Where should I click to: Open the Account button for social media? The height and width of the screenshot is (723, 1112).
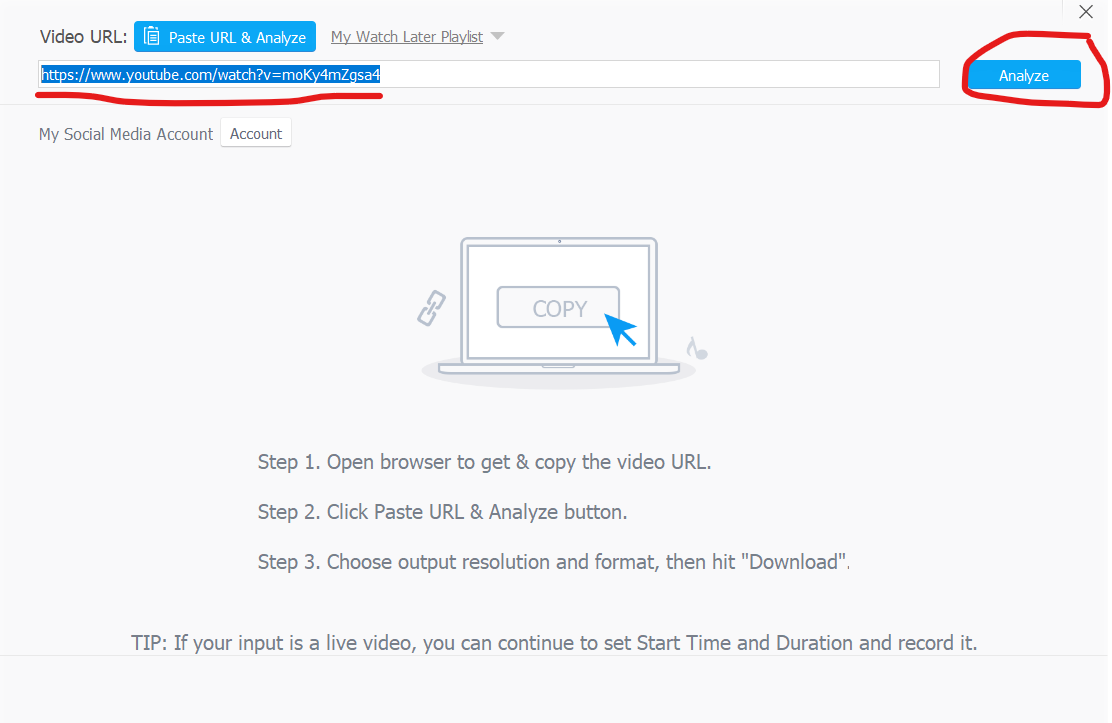[256, 134]
